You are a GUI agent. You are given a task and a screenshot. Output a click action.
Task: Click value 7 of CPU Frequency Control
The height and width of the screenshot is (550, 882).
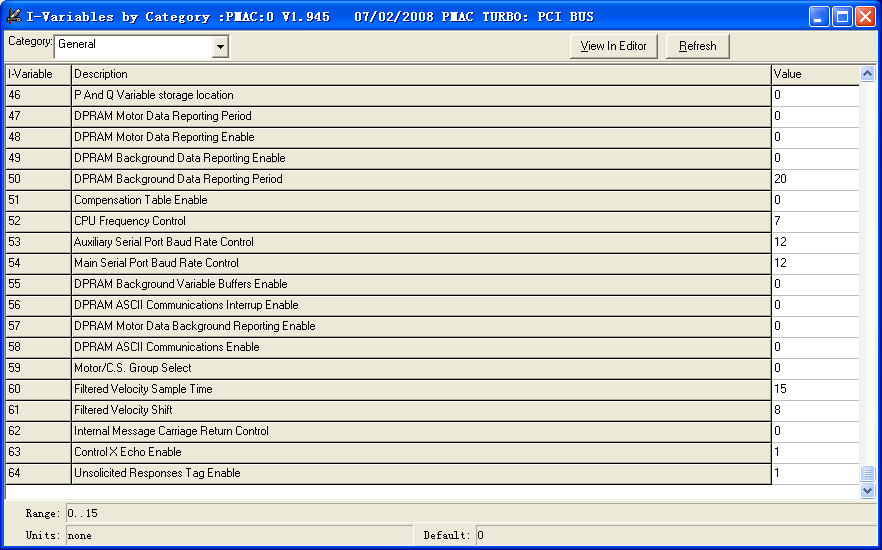[815, 221]
